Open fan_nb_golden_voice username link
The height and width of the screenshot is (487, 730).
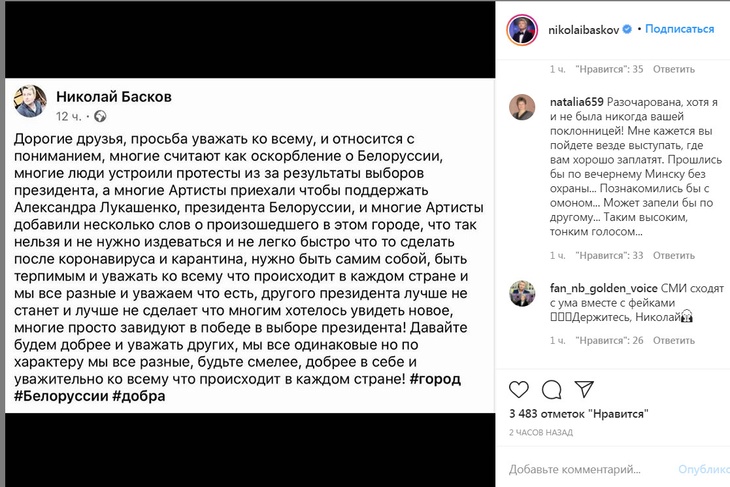point(605,287)
